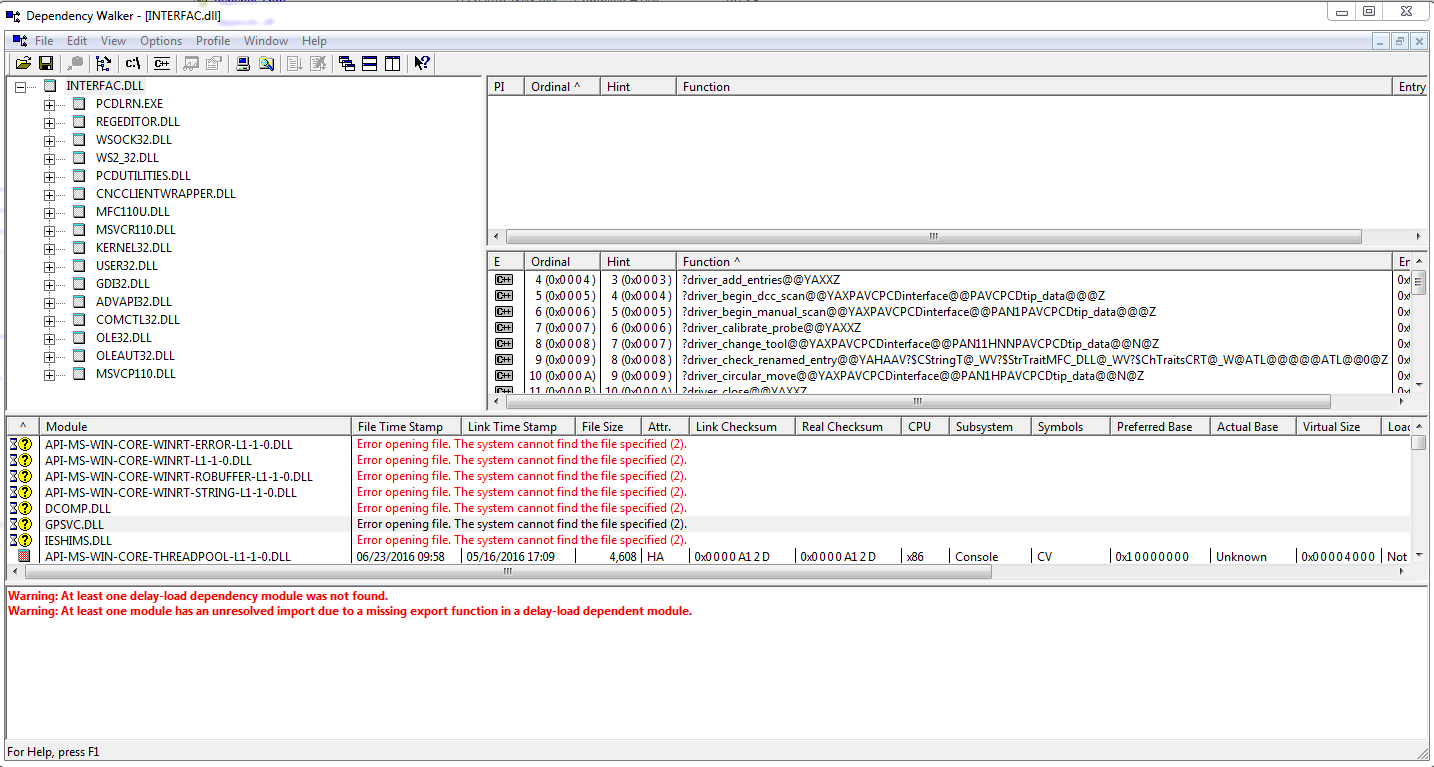This screenshot has height=767, width=1434.
Task: Toggle Auto Expand tree toolbar icon
Action: pos(103,63)
